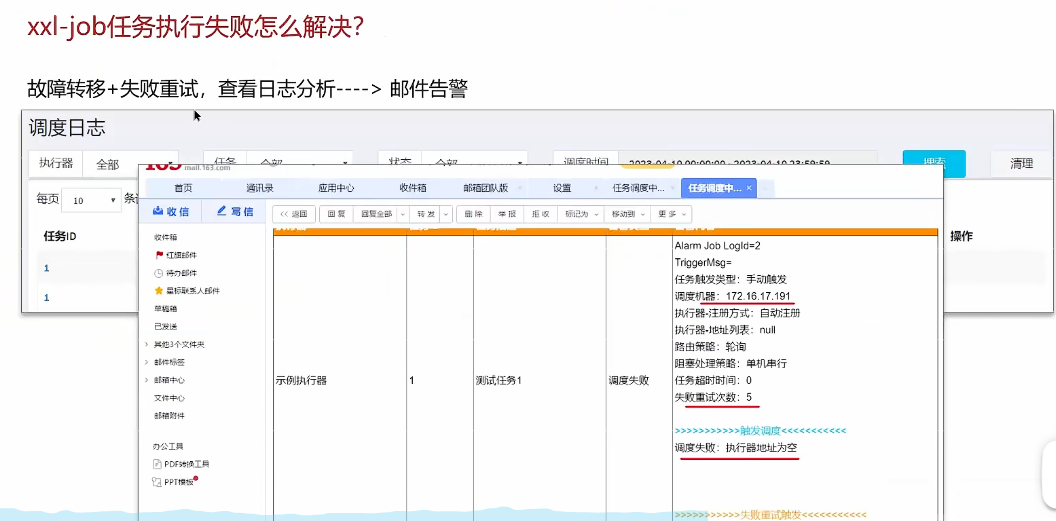Open the 每页 10 page-size dropdown

point(92,201)
